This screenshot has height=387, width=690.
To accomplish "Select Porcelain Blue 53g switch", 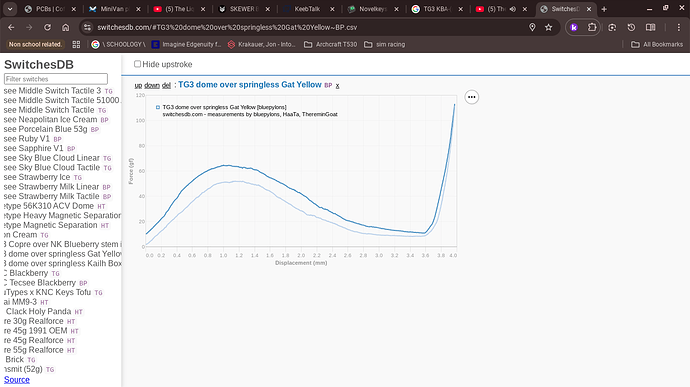I will 45,129.
